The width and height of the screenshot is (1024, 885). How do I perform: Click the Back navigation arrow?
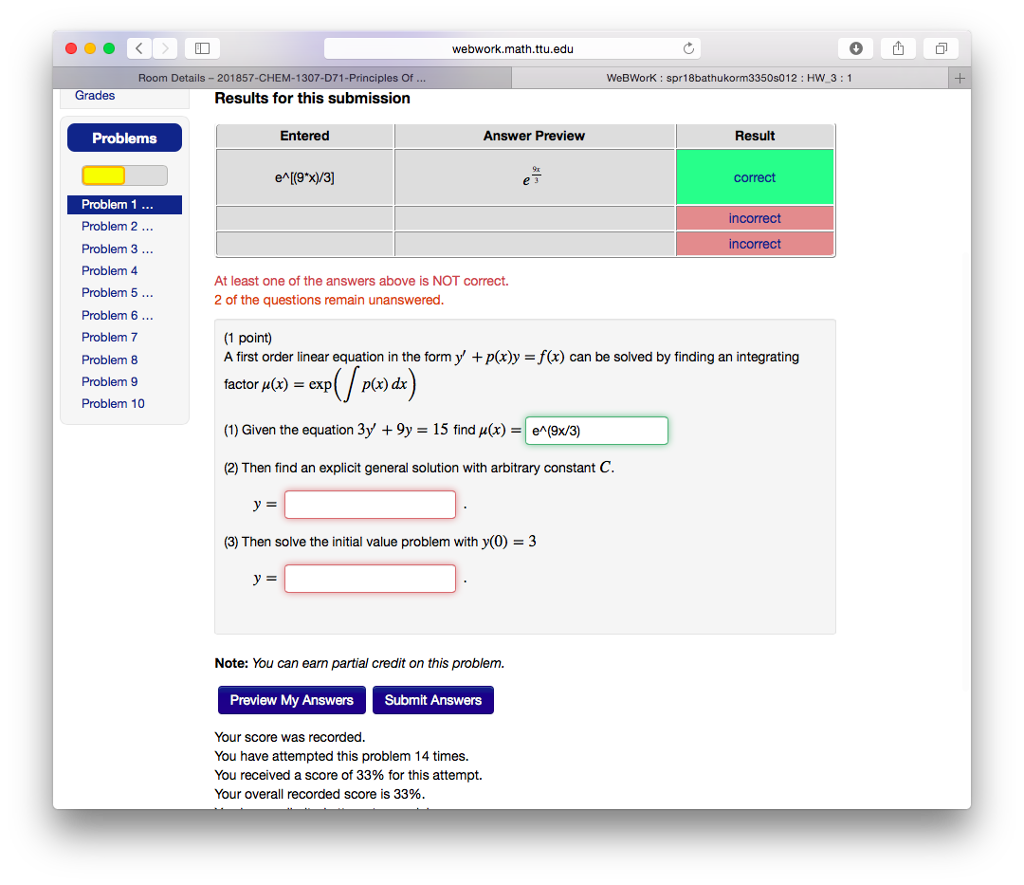tap(138, 47)
